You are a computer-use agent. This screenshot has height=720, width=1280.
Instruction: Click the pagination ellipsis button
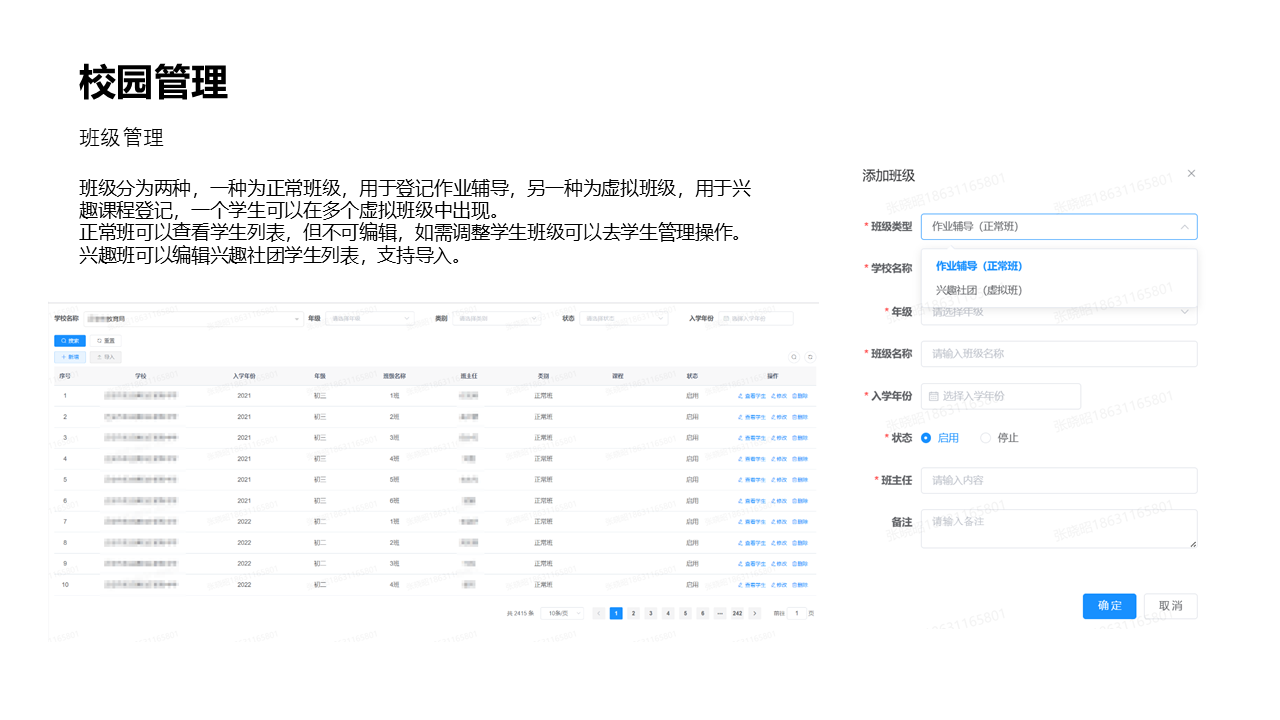[720, 613]
